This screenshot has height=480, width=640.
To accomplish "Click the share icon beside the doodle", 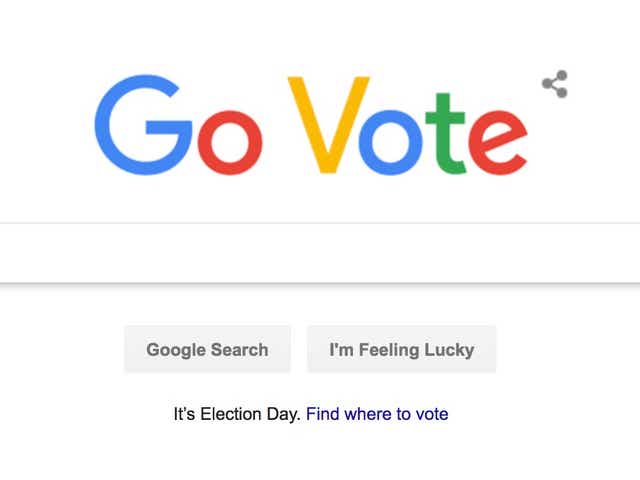I will 555,85.
